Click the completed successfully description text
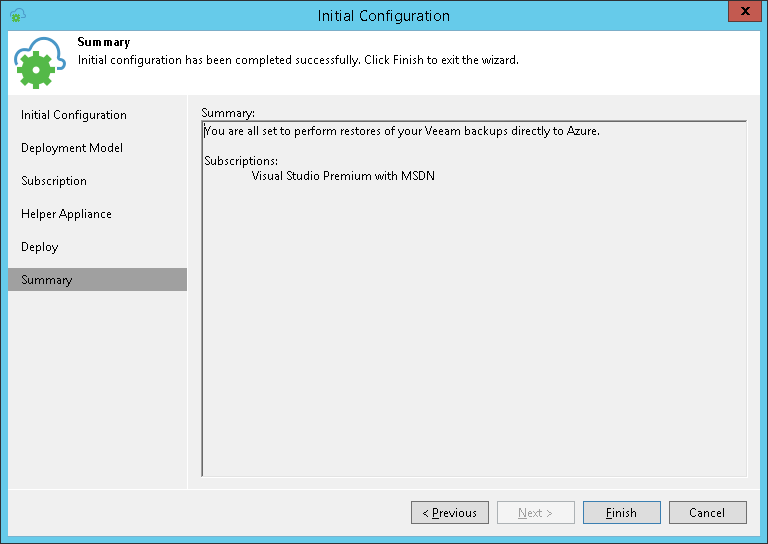 [298, 60]
